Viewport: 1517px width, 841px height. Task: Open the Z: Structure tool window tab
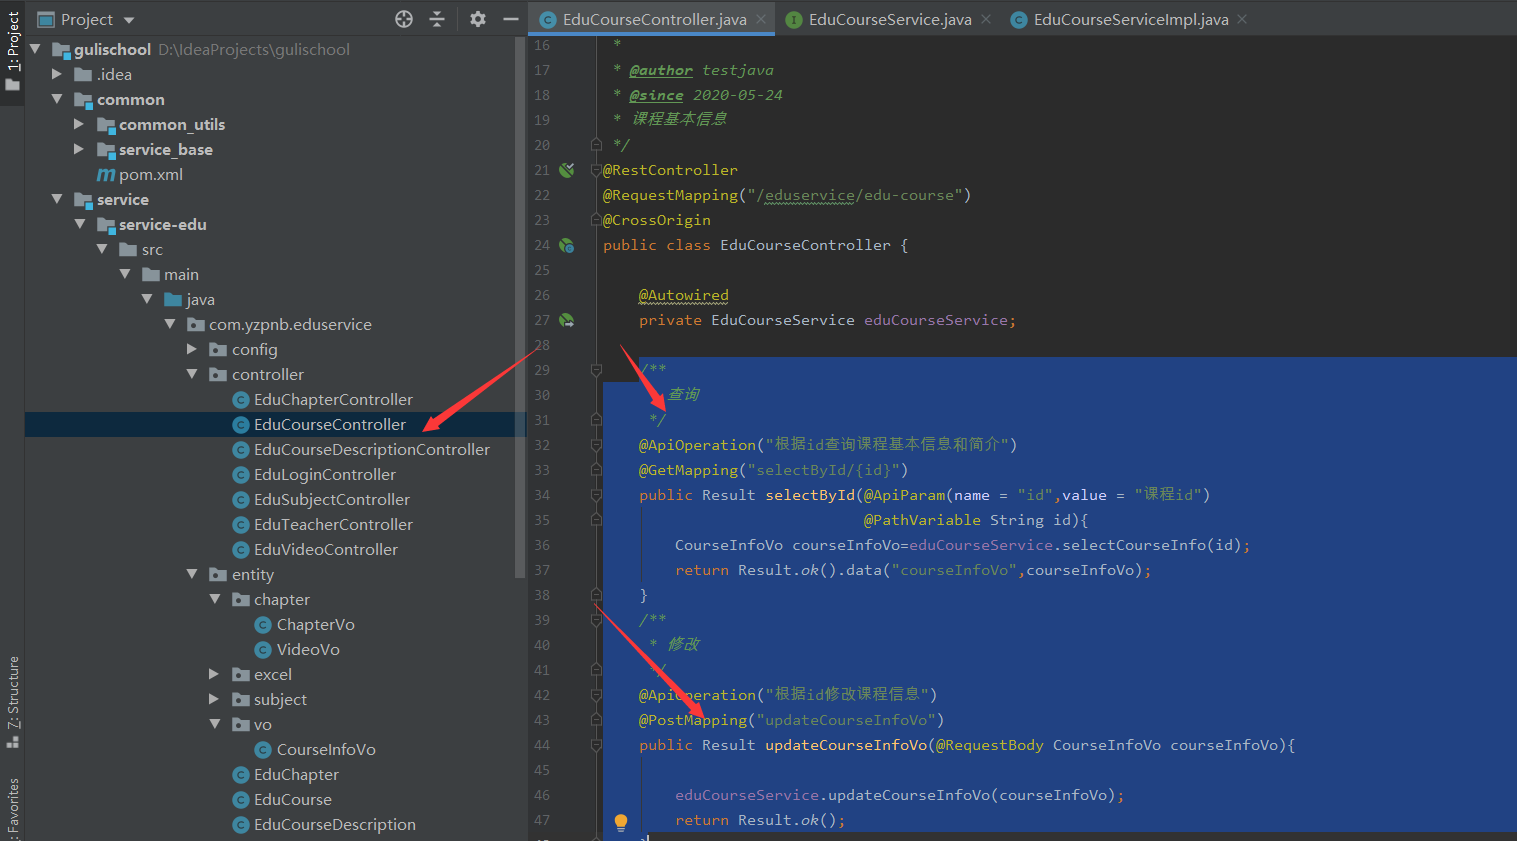tap(12, 702)
